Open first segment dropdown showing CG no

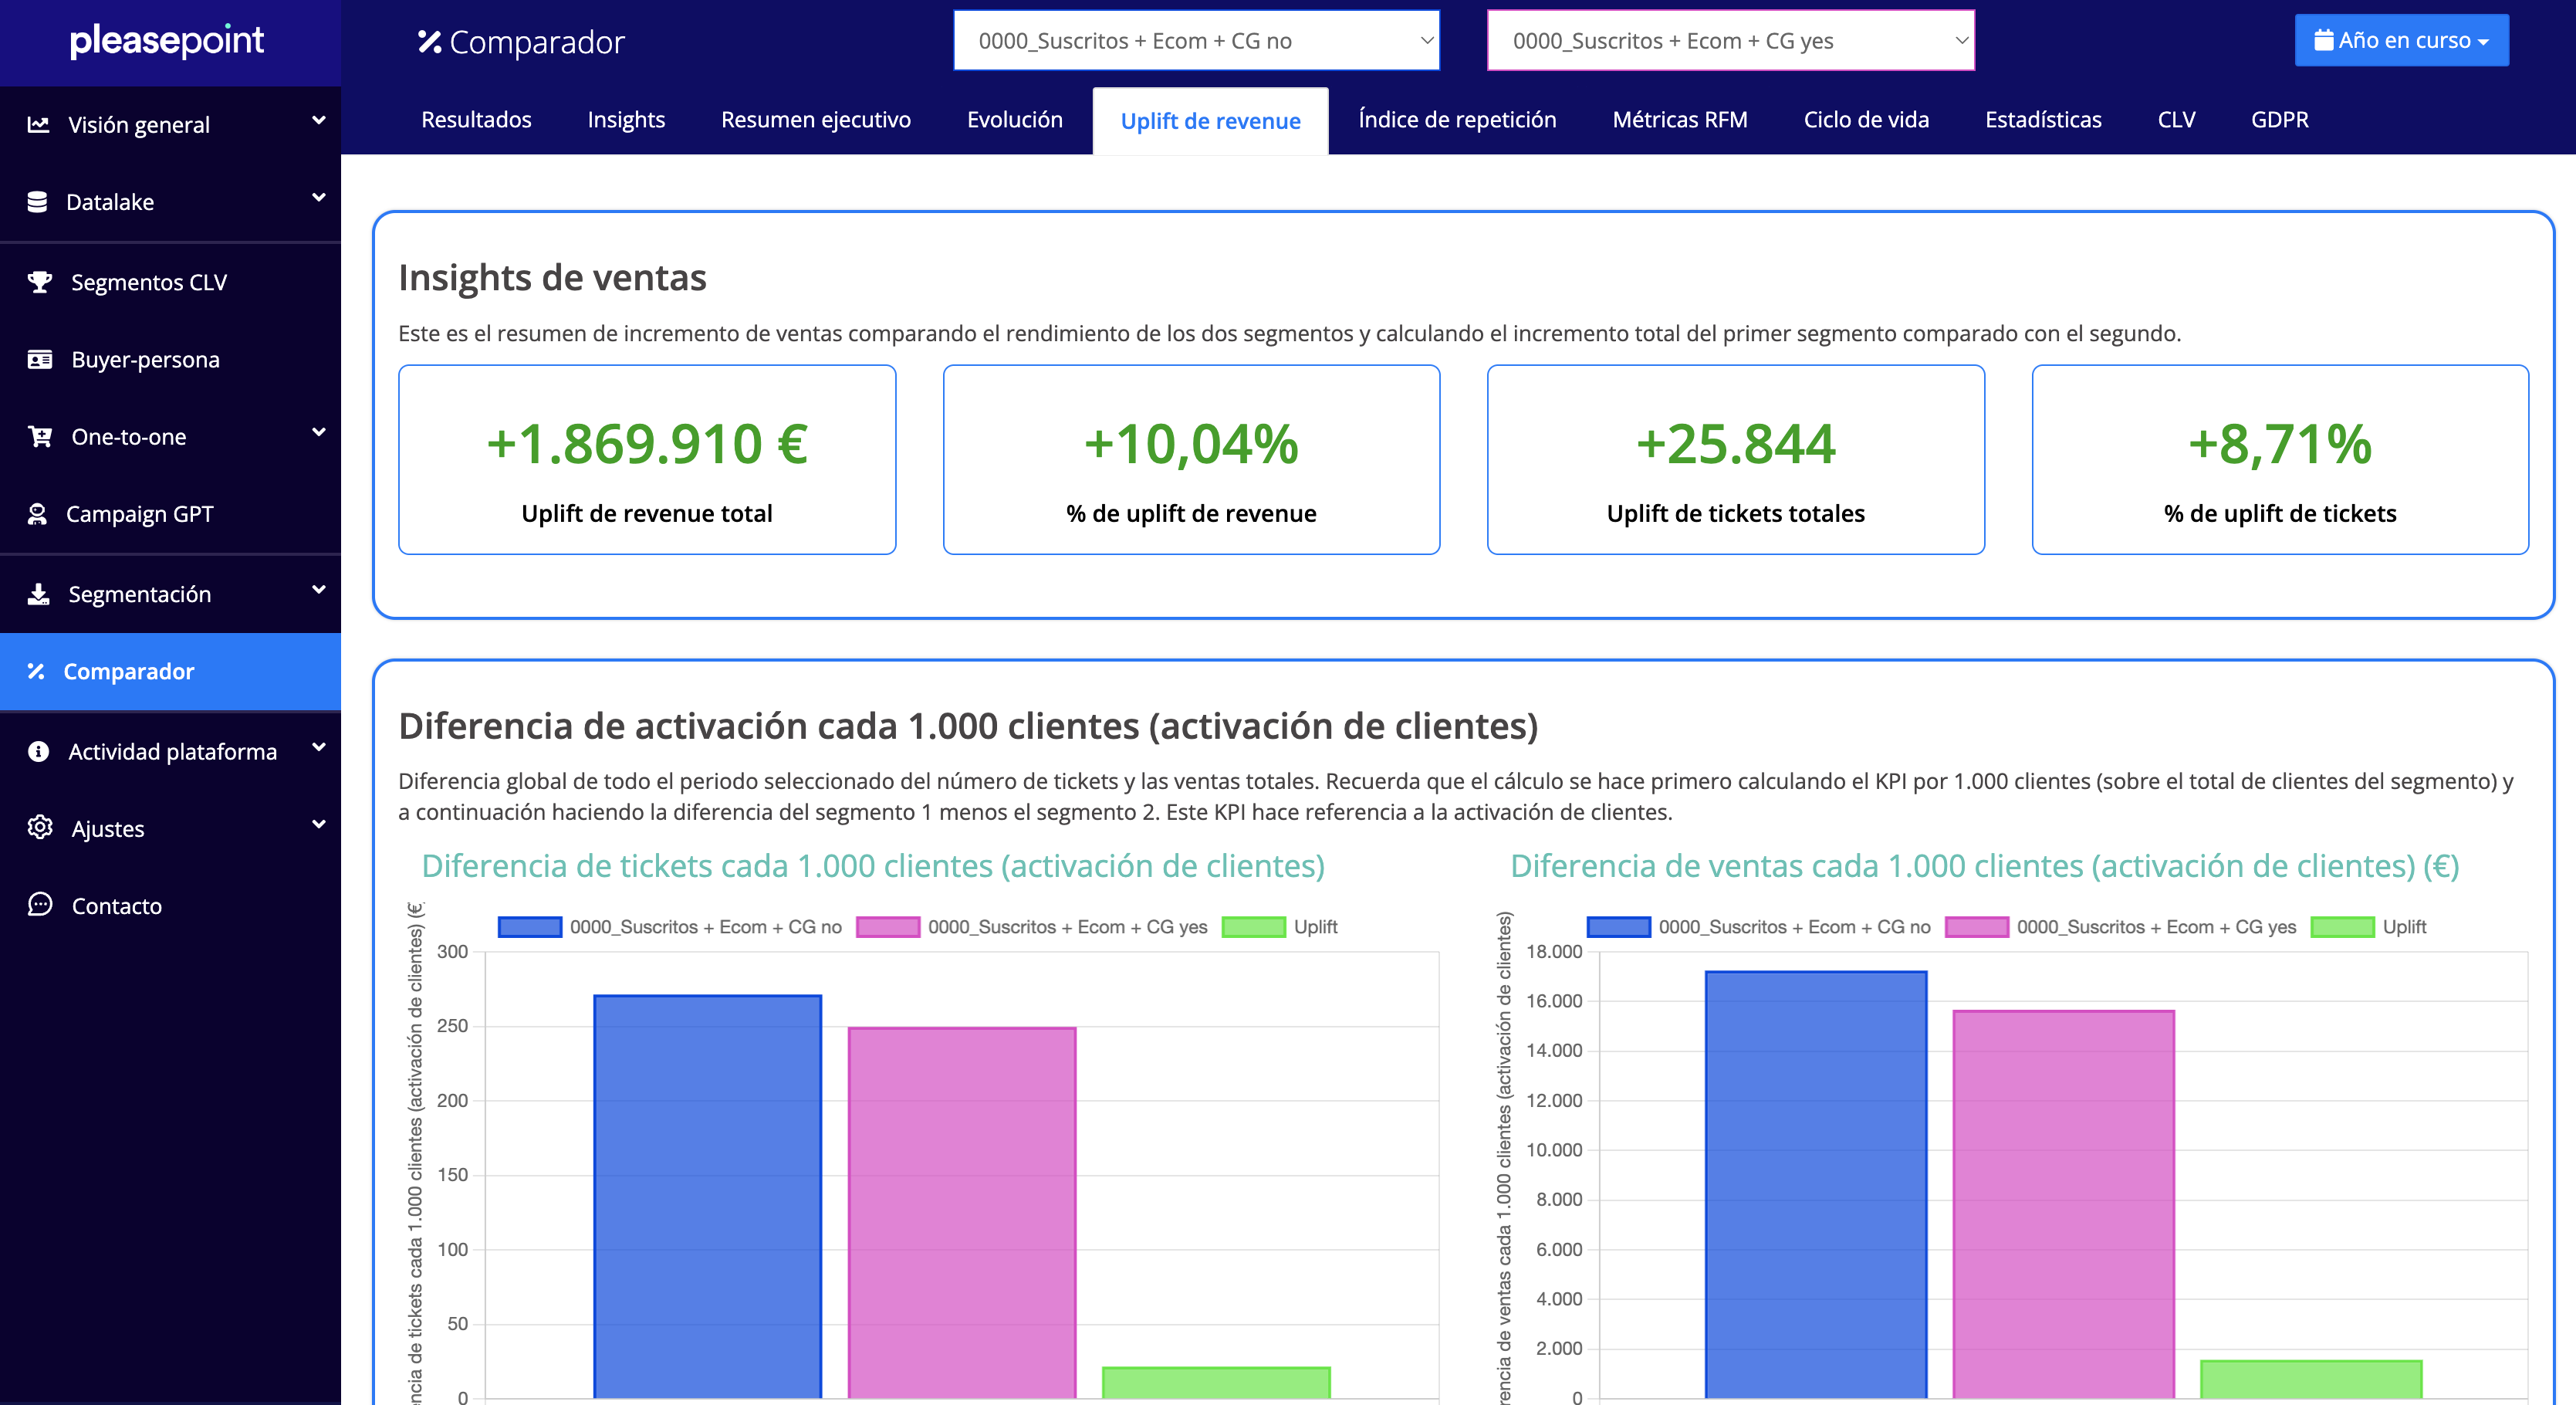tap(1196, 41)
